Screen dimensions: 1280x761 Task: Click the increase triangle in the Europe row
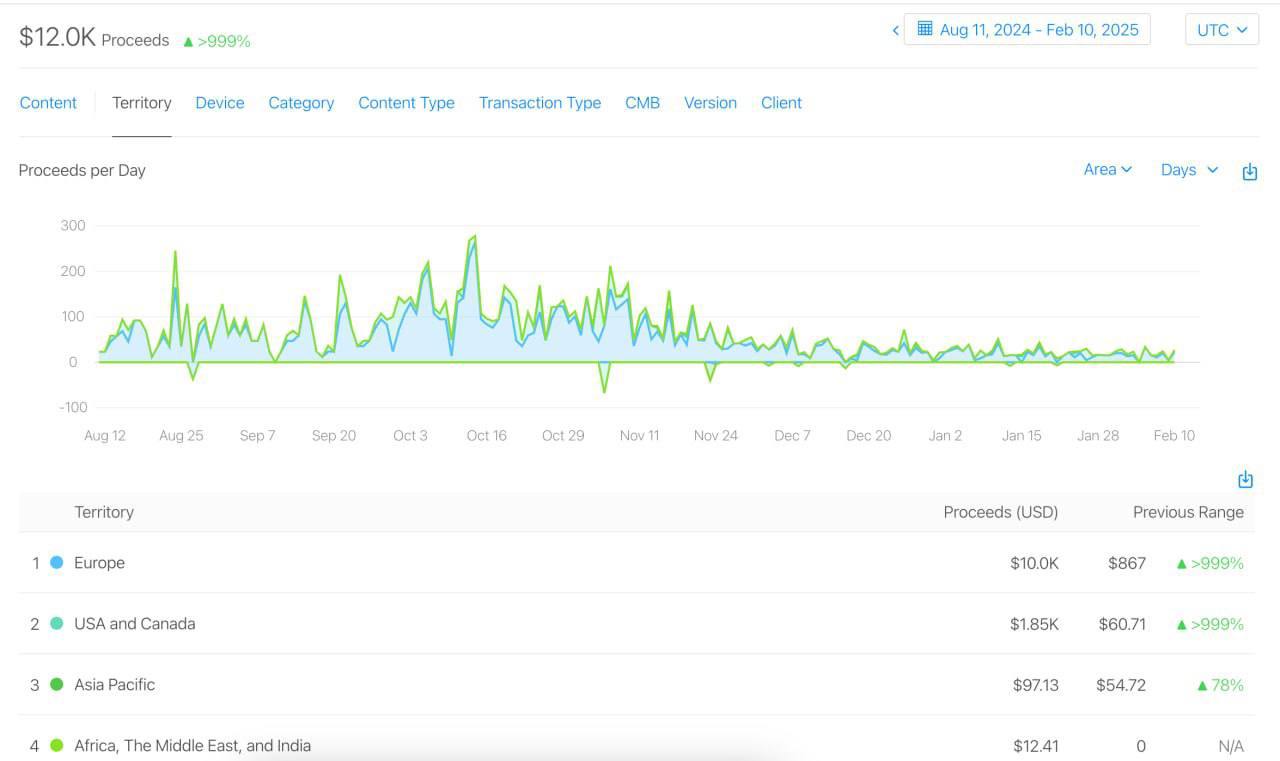tap(1180, 563)
